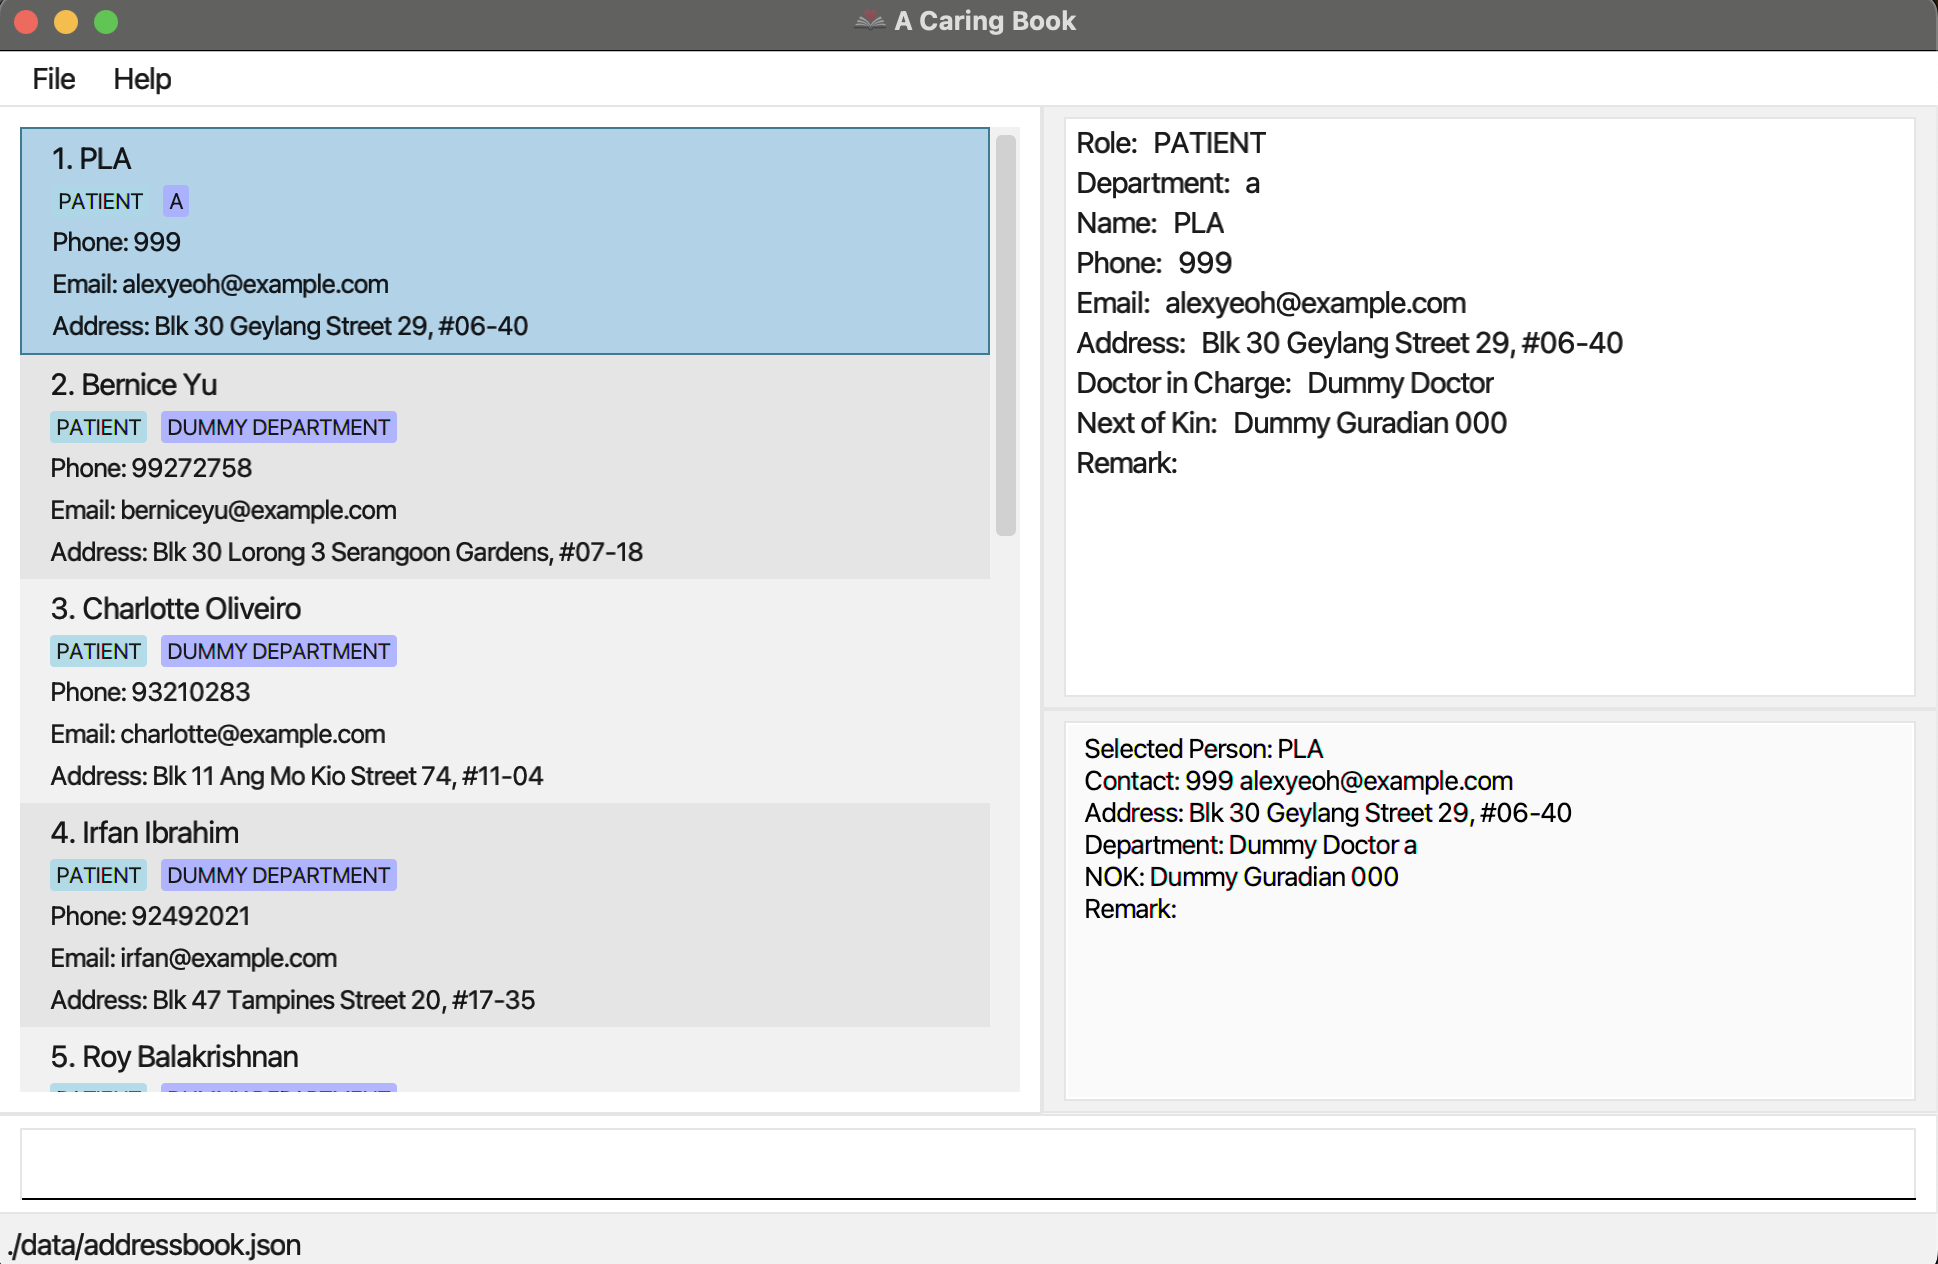Click PATIENT tag on PLA card

click(x=100, y=201)
